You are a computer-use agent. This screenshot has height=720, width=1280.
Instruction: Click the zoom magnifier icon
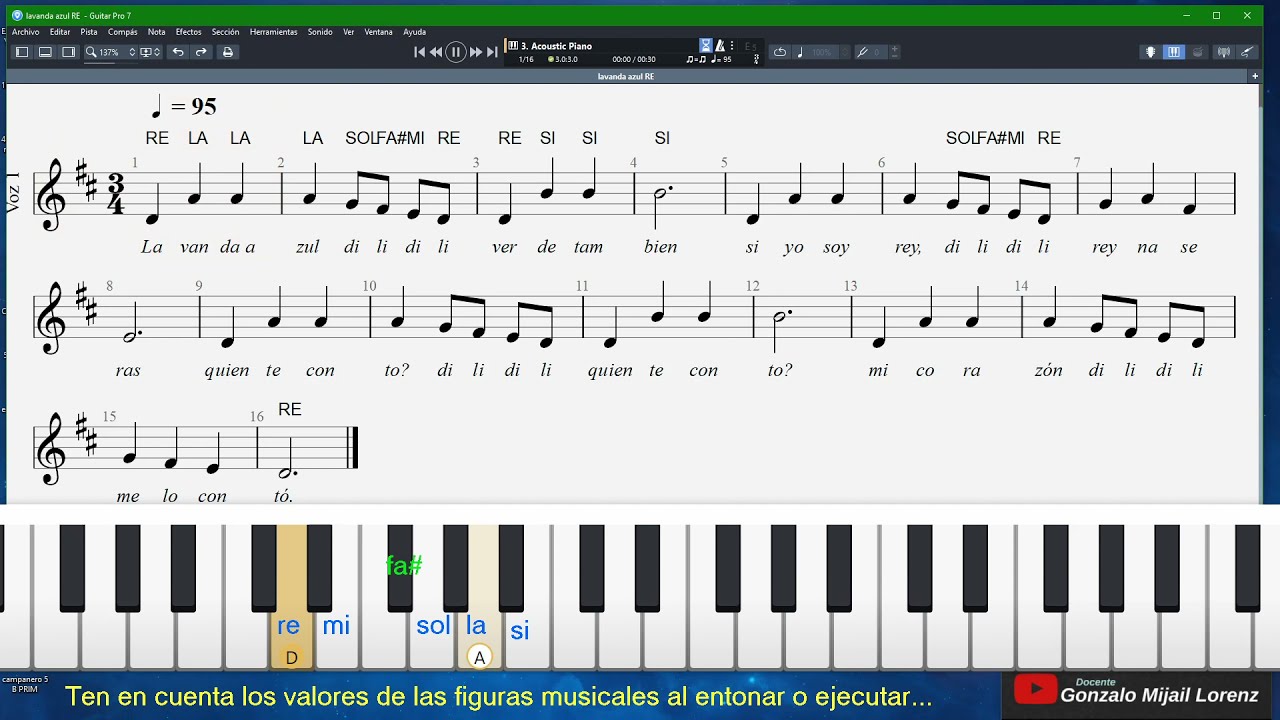[91, 52]
